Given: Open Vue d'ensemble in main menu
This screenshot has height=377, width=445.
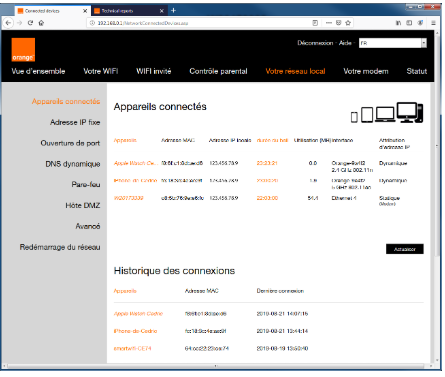Looking at the screenshot, I should tap(38, 71).
